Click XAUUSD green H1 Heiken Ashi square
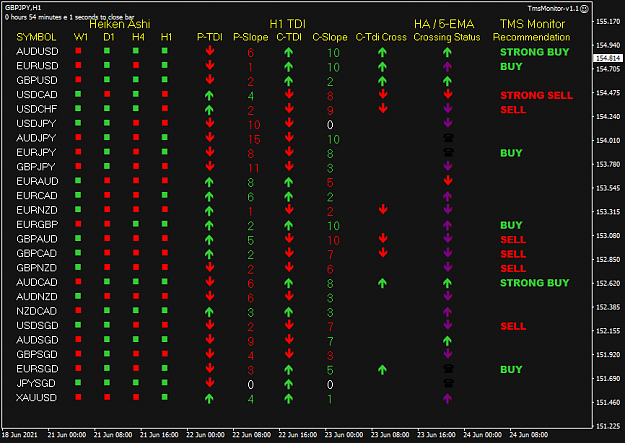625x443 pixels. pyautogui.click(x=165, y=397)
